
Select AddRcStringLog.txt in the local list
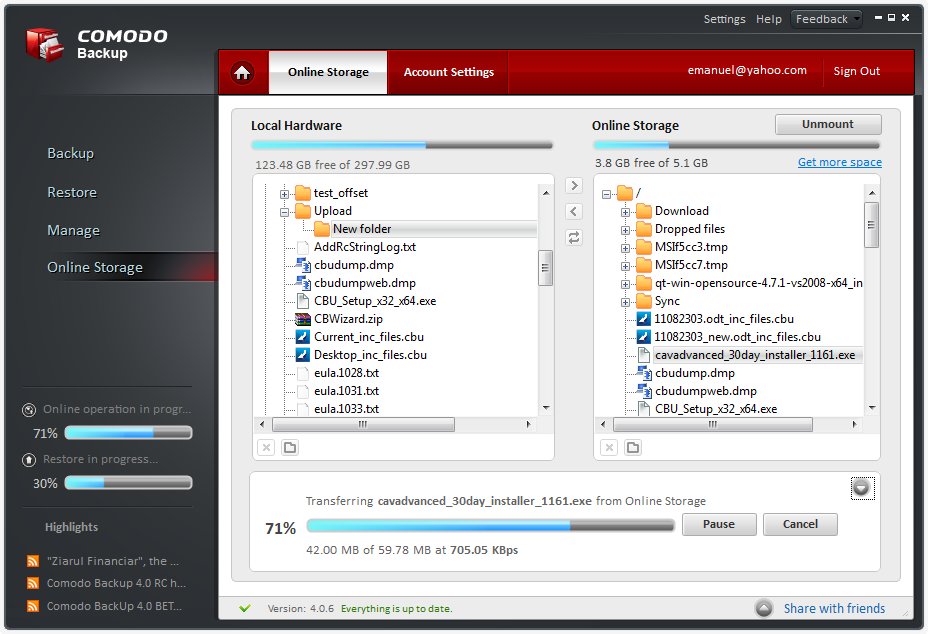click(365, 247)
